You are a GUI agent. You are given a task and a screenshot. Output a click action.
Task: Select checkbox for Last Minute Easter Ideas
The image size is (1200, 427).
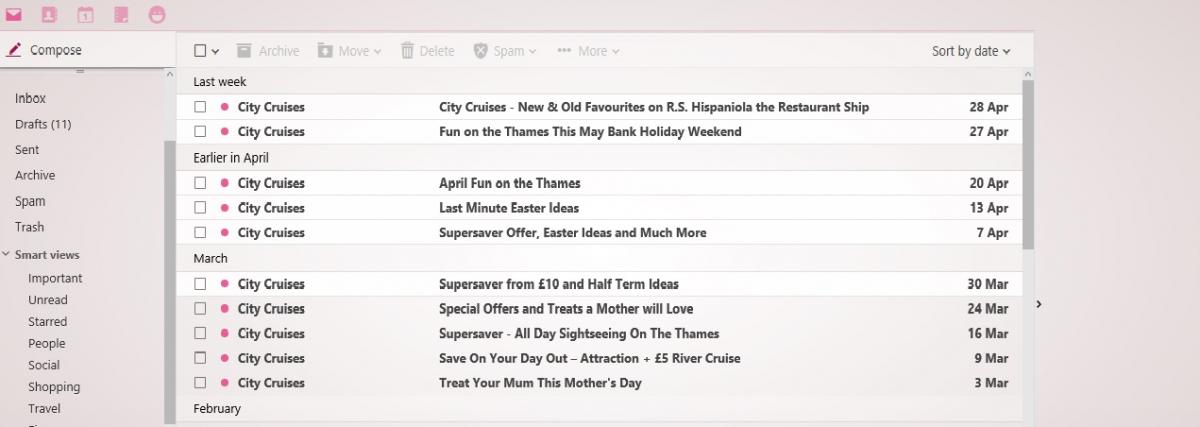pos(200,208)
